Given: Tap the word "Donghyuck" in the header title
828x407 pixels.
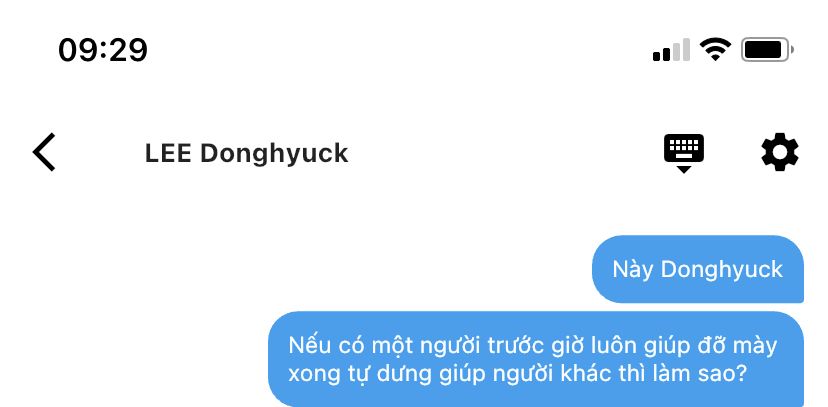Looking at the screenshot, I should point(275,154).
